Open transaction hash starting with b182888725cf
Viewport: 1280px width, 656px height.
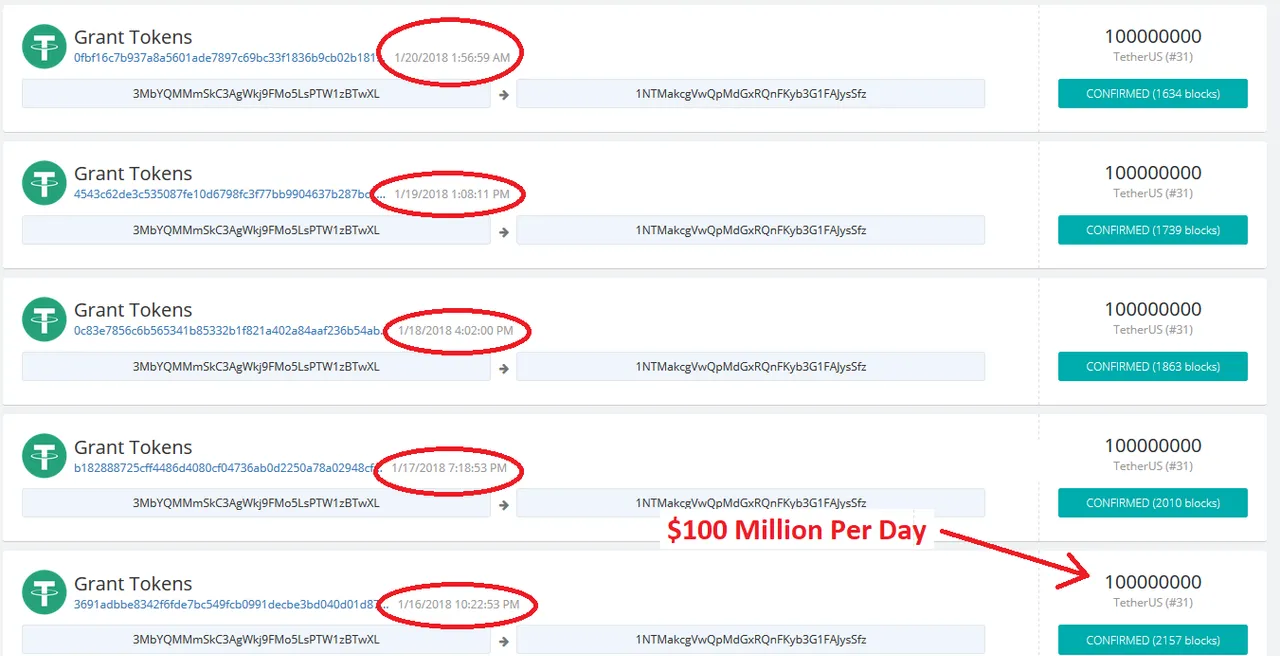pyautogui.click(x=228, y=467)
